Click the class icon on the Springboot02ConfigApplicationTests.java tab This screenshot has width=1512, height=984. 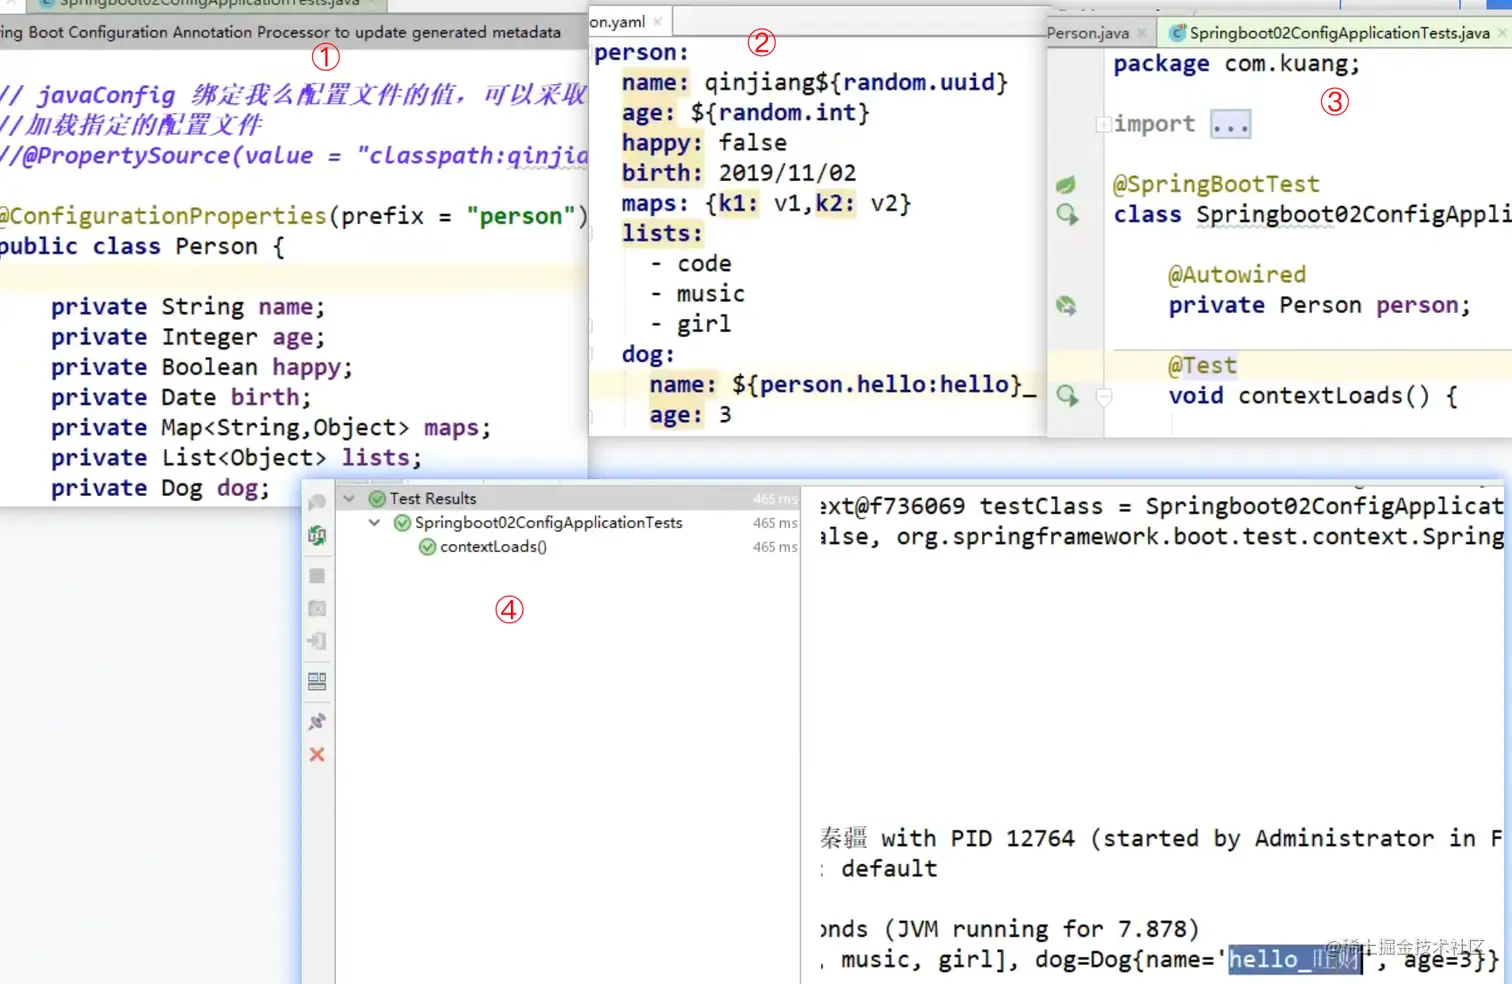coord(1178,33)
